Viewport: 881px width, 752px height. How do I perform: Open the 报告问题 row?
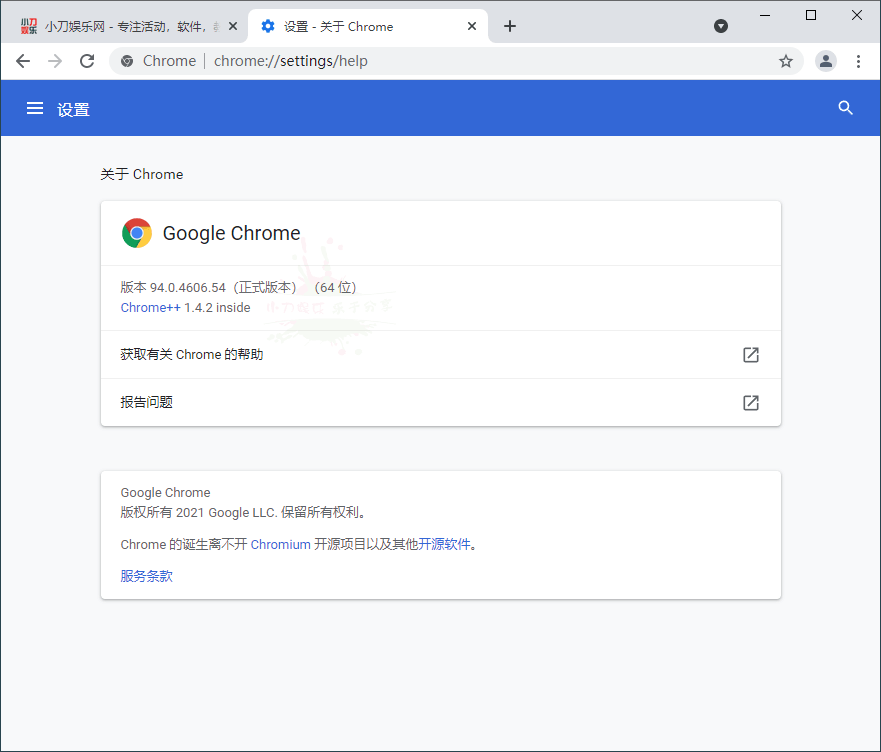click(x=440, y=402)
